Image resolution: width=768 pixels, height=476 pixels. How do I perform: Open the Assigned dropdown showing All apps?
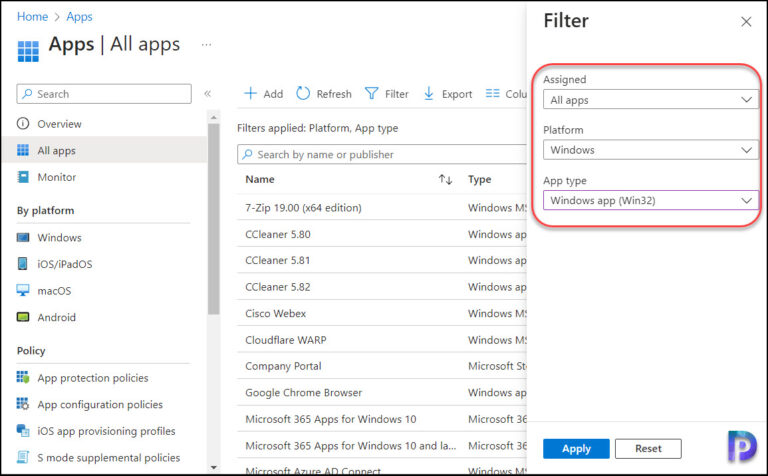coord(650,99)
